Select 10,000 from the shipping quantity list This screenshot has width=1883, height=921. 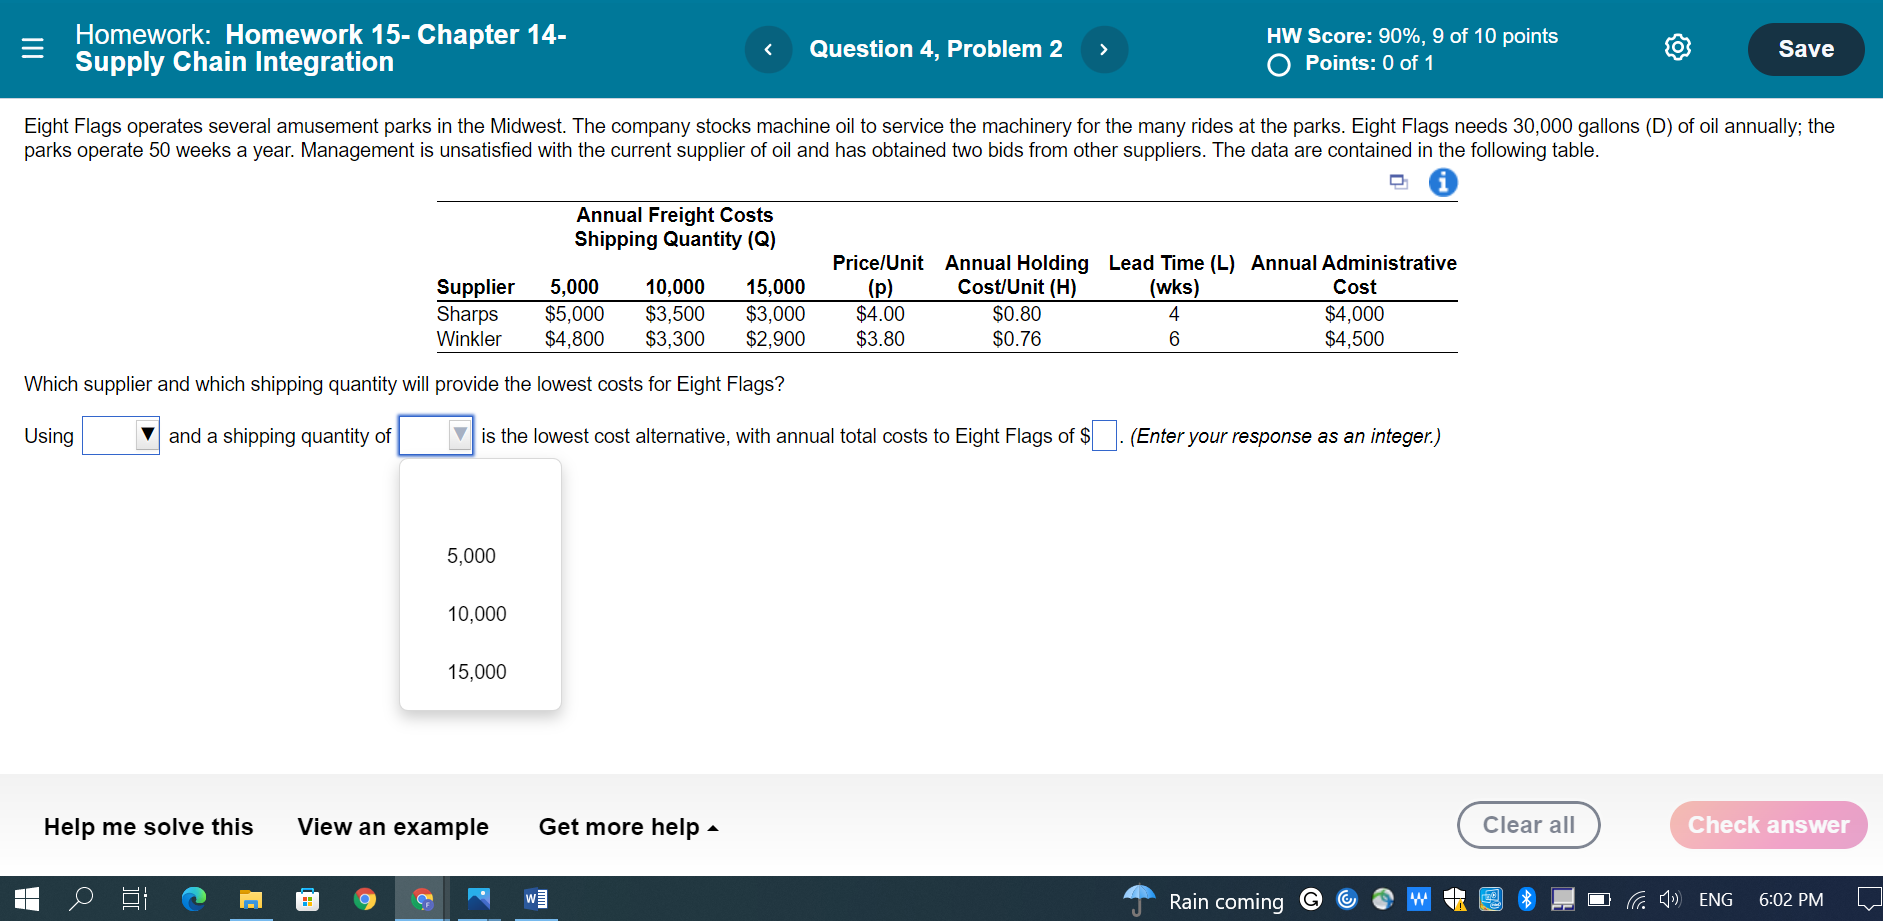pos(478,613)
